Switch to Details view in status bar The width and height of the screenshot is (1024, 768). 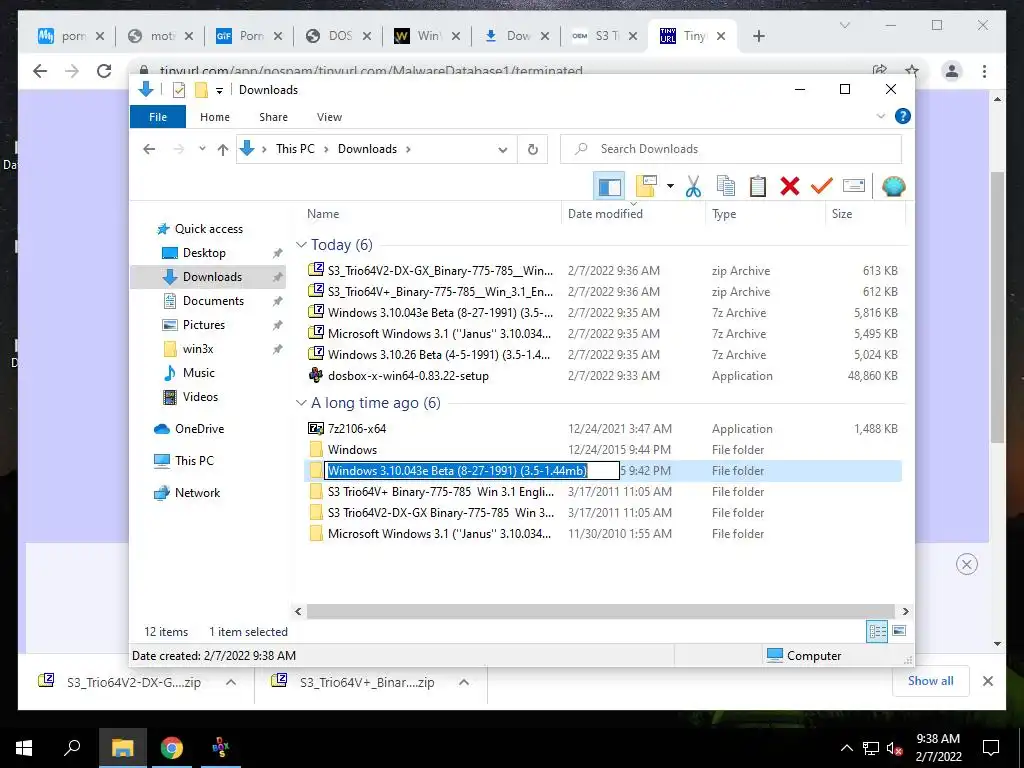(877, 631)
